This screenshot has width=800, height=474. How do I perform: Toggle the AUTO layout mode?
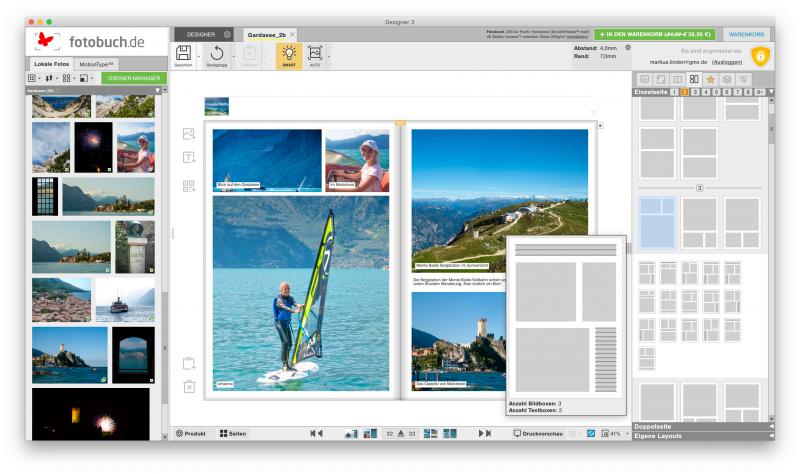tap(315, 54)
